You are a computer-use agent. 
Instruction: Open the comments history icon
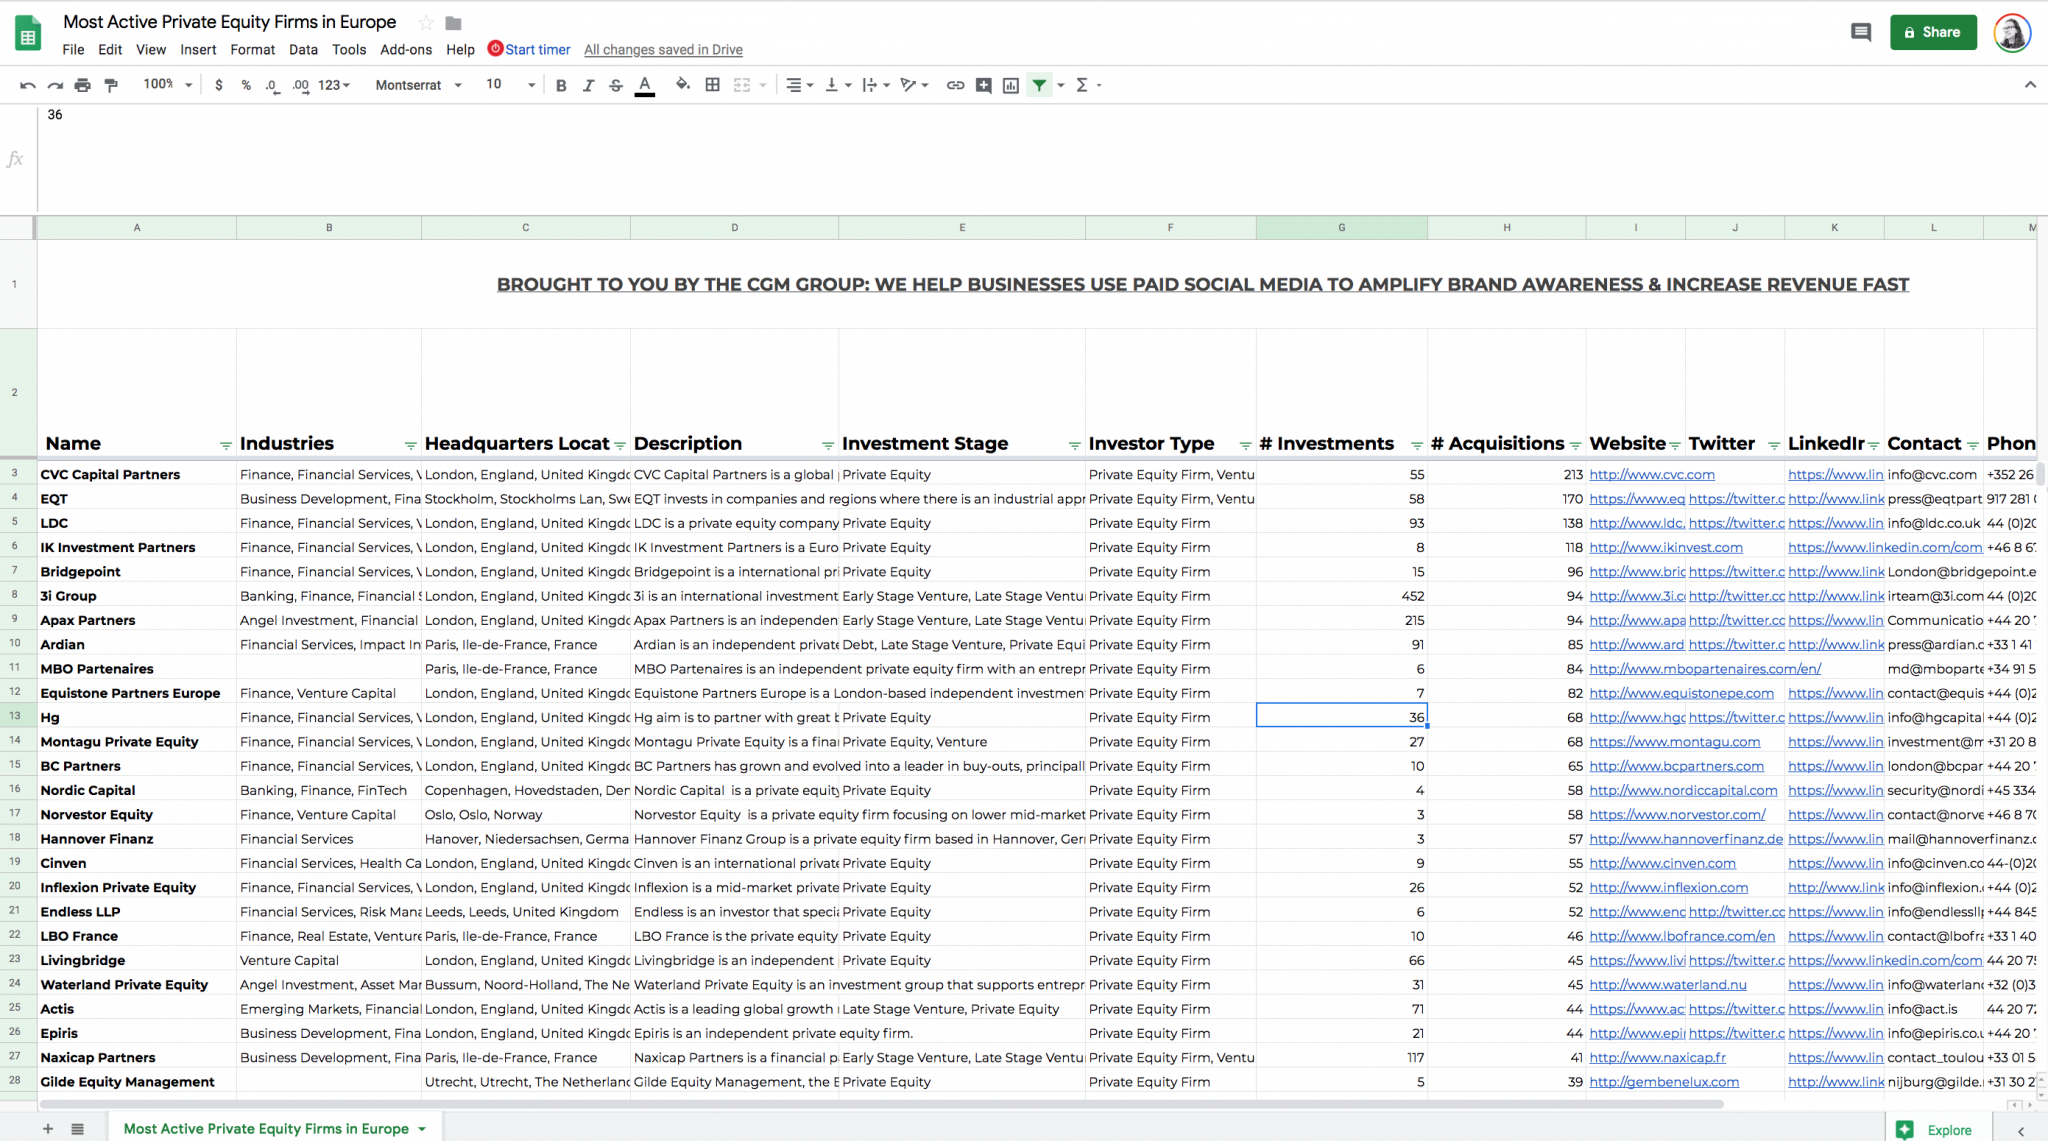(x=1860, y=32)
